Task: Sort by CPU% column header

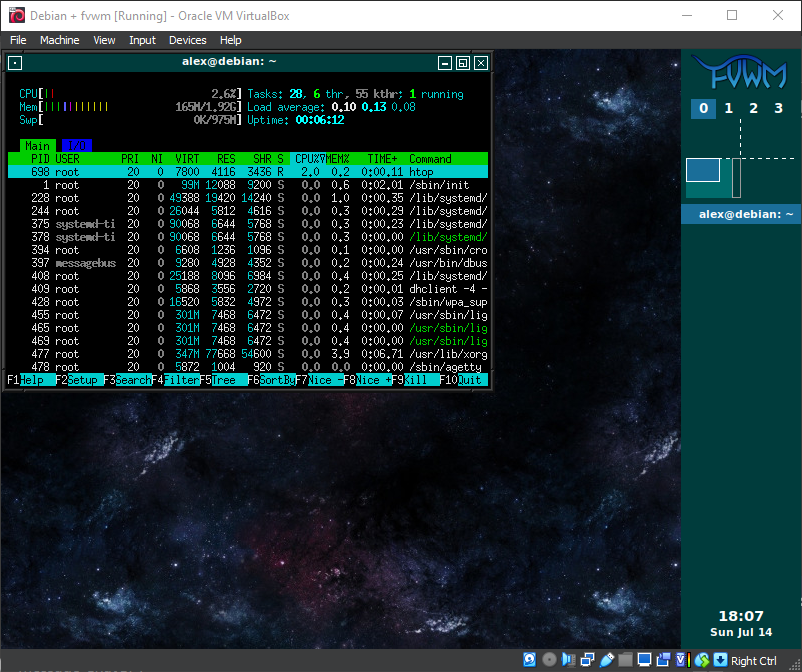Action: [x=306, y=158]
